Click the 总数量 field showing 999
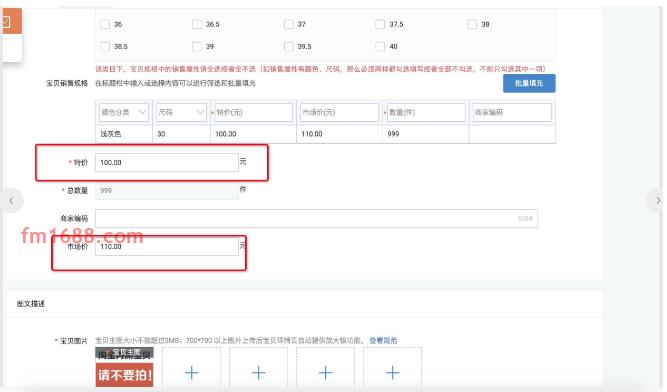Viewport: 667px width, 392px height. [167, 190]
